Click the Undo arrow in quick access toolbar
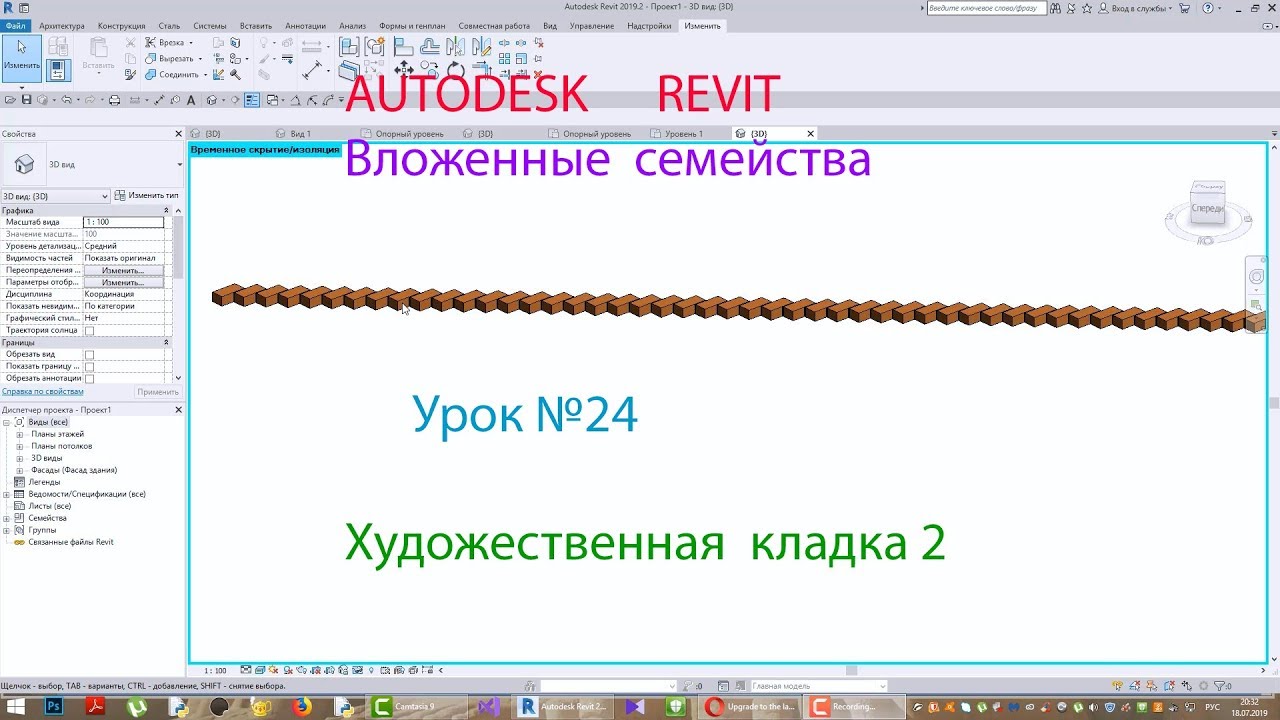The image size is (1280, 720). [66, 100]
